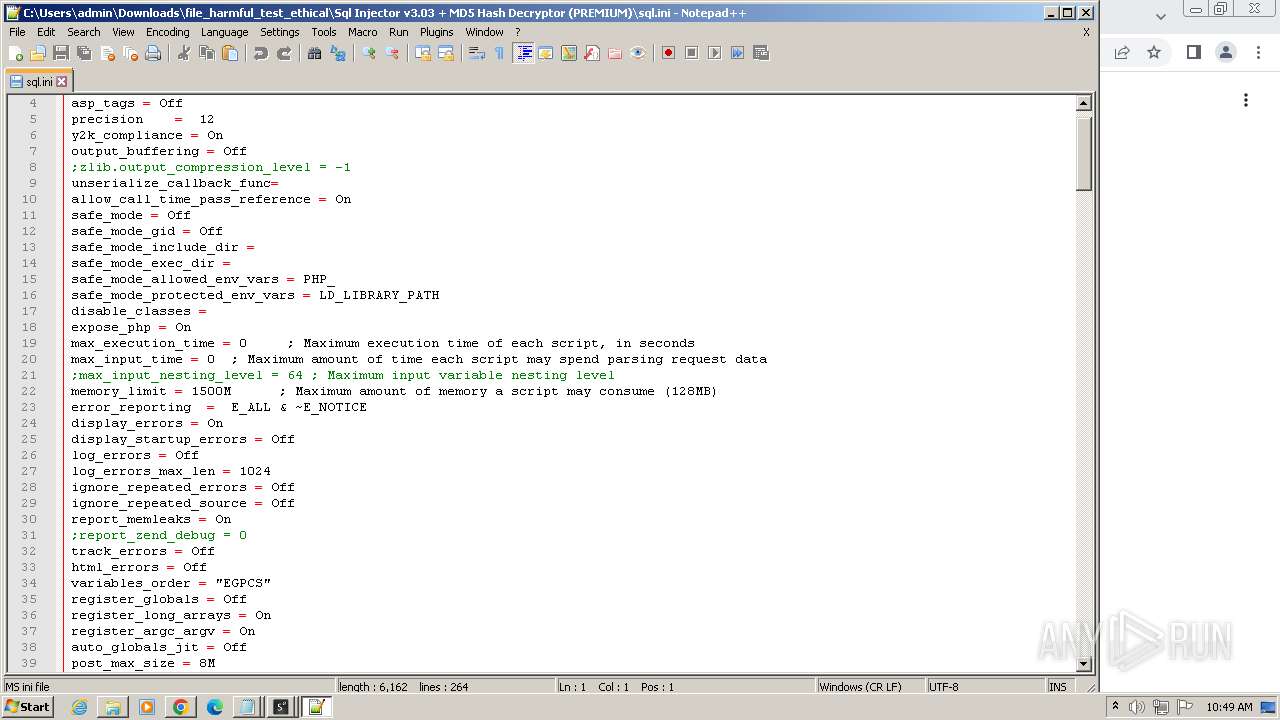Image resolution: width=1280 pixels, height=720 pixels.
Task: Toggle word wrap toolbar icon
Action: [477, 53]
